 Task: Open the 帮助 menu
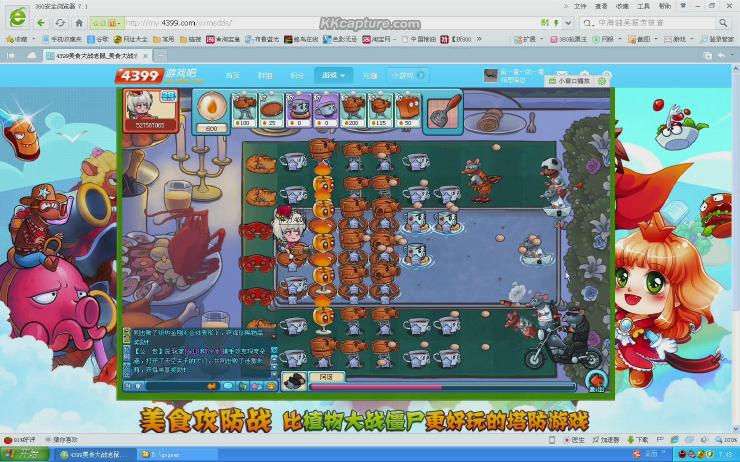(x=664, y=6)
